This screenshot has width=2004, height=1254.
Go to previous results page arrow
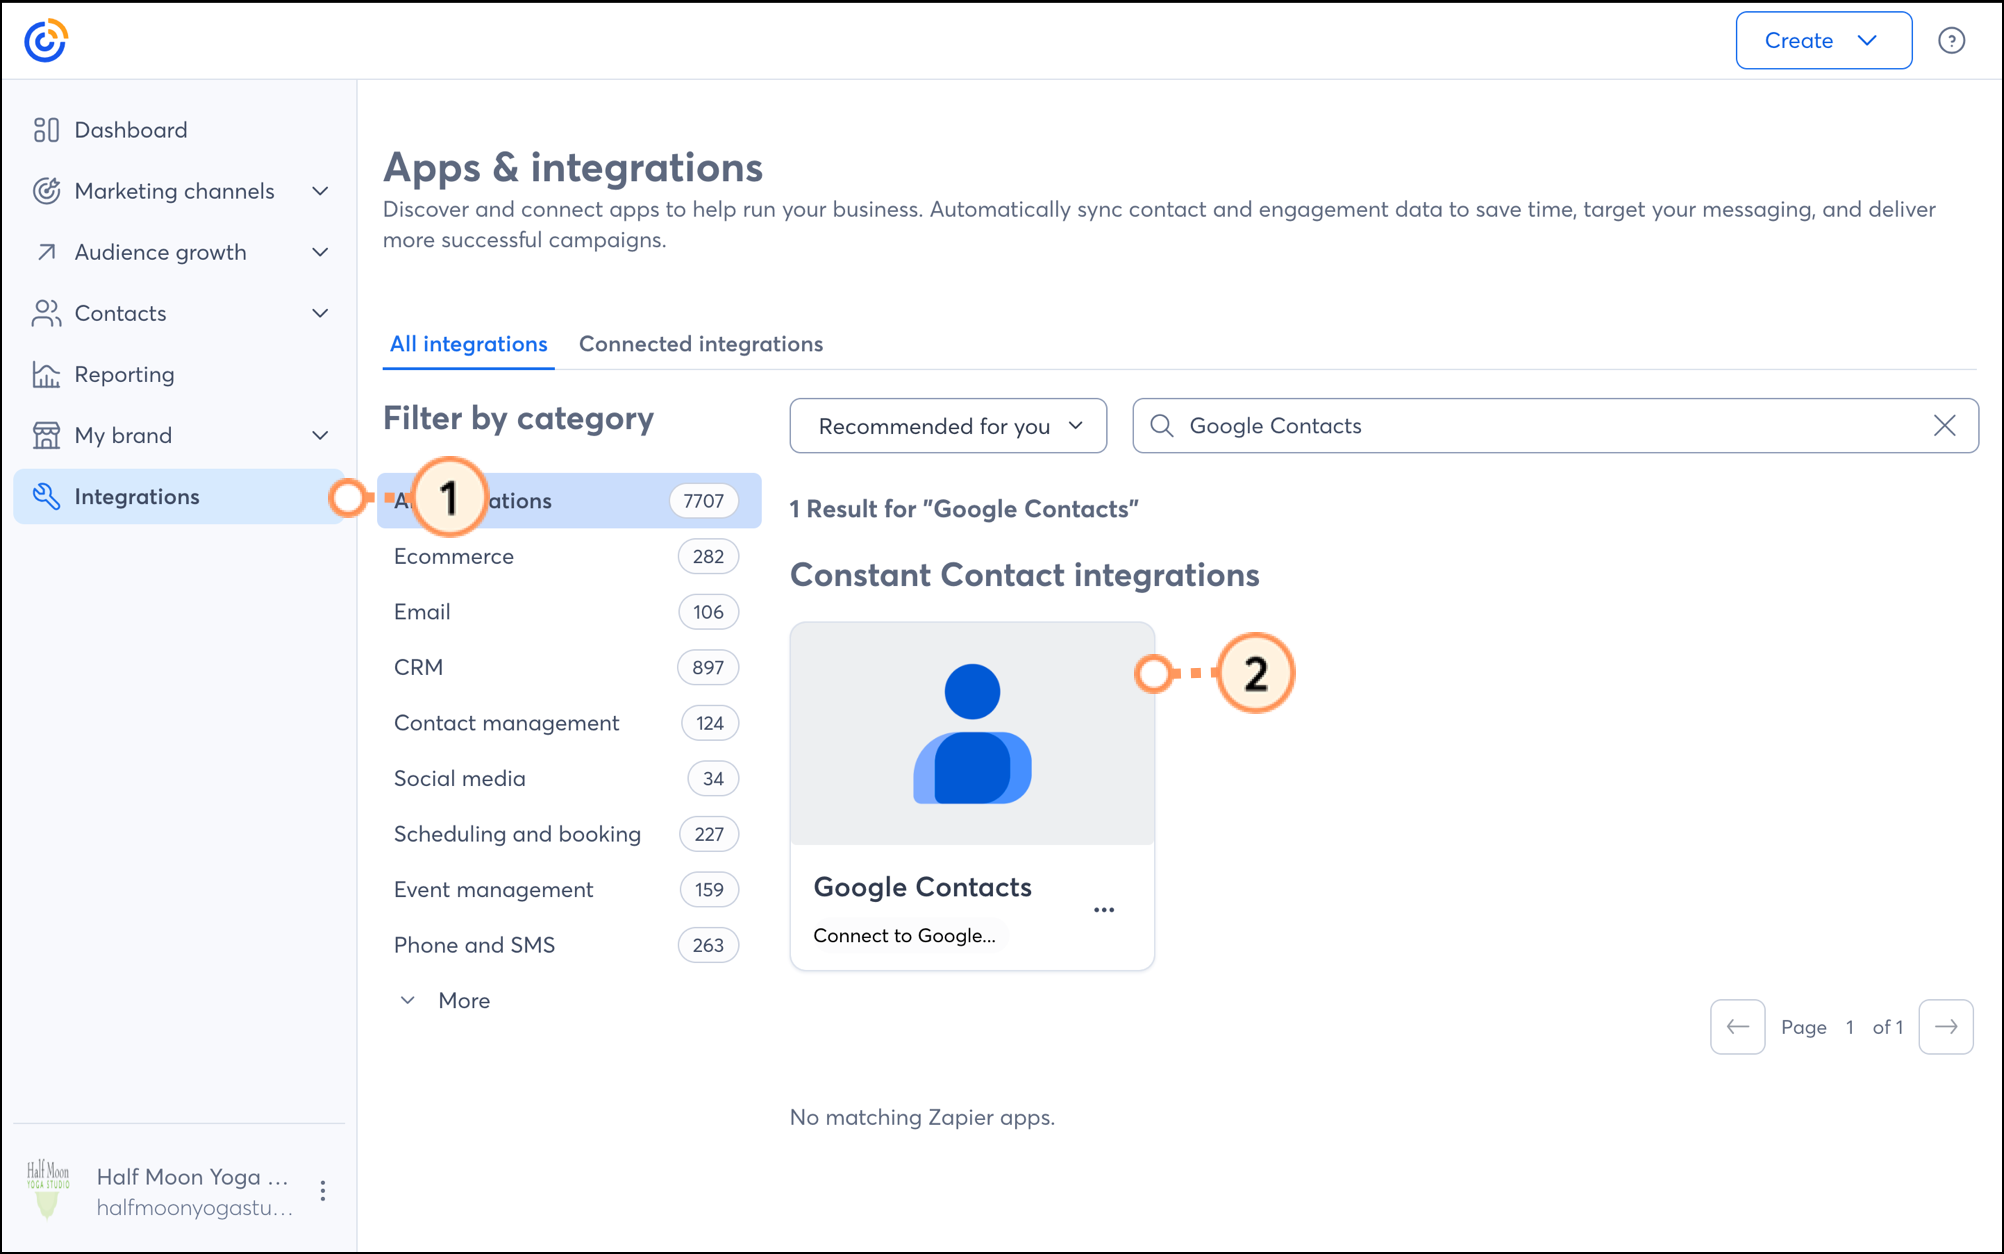[x=1737, y=1027]
